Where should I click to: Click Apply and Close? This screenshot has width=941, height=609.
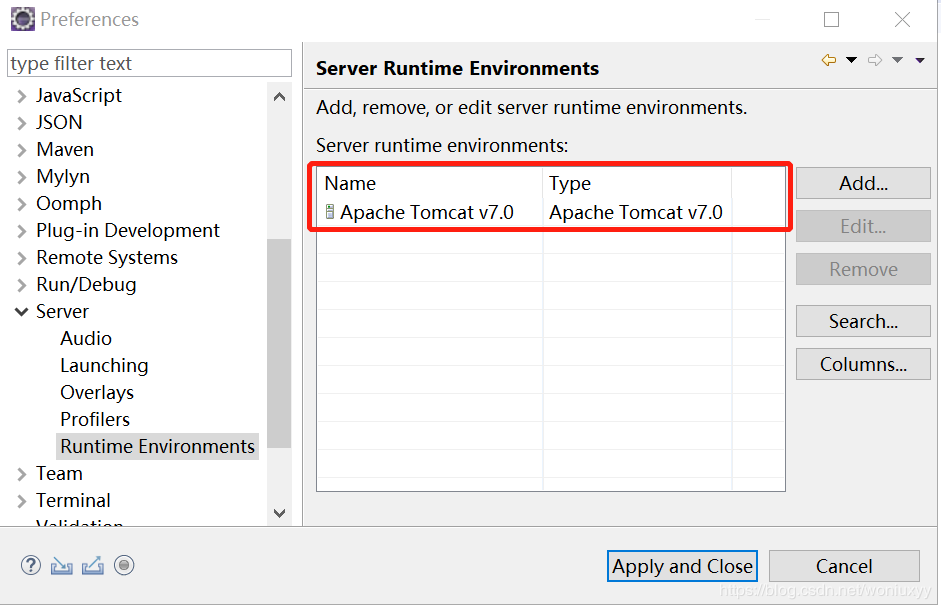pos(682,566)
